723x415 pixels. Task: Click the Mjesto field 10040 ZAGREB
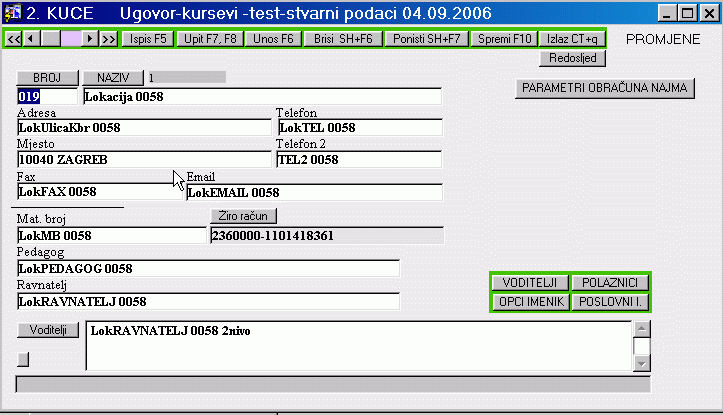[144, 160]
